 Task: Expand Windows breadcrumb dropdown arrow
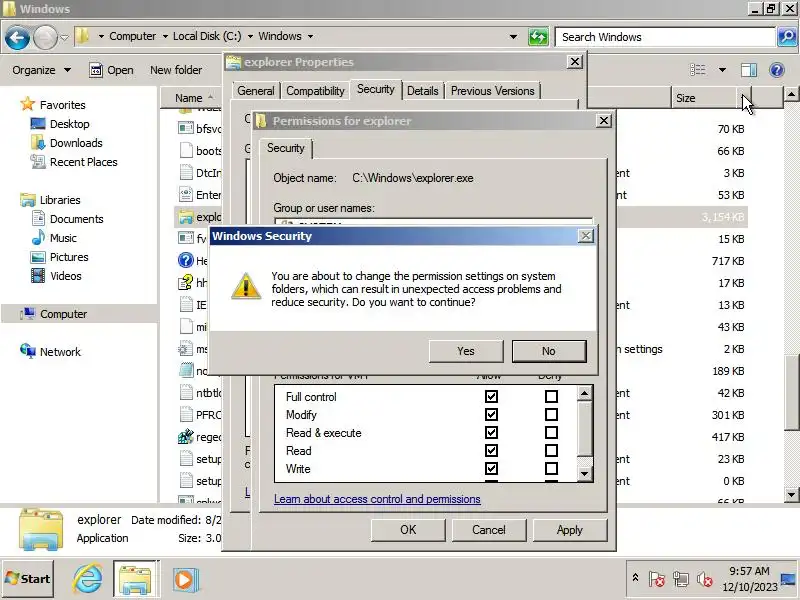310,36
